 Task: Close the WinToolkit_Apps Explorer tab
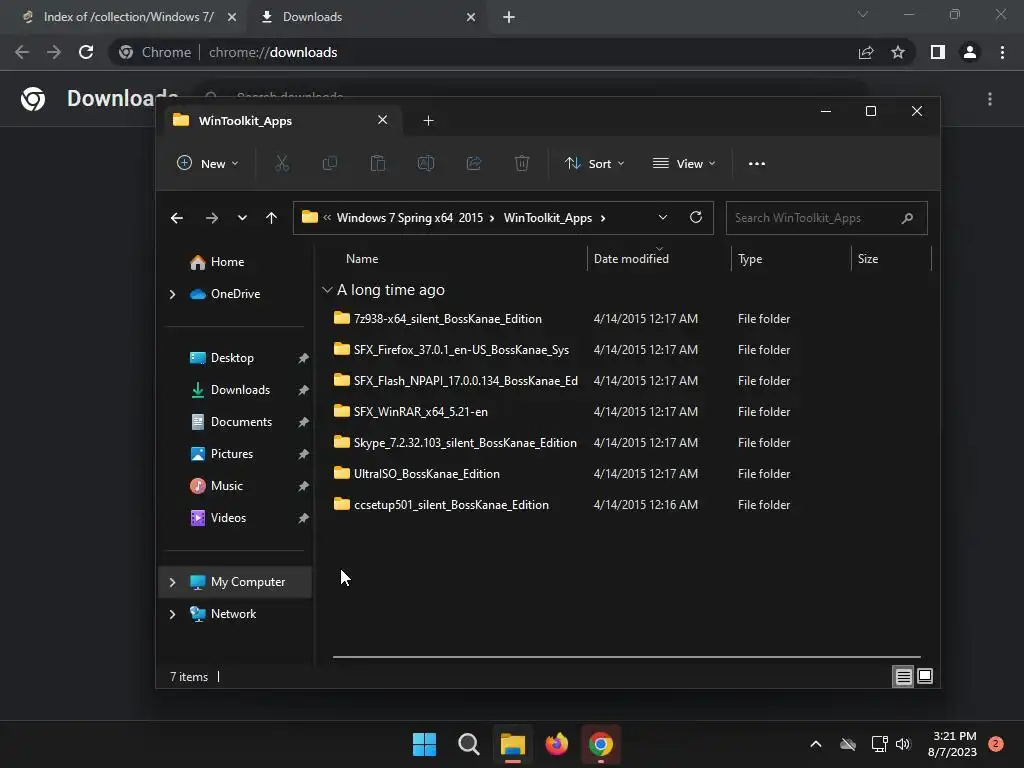[383, 120]
